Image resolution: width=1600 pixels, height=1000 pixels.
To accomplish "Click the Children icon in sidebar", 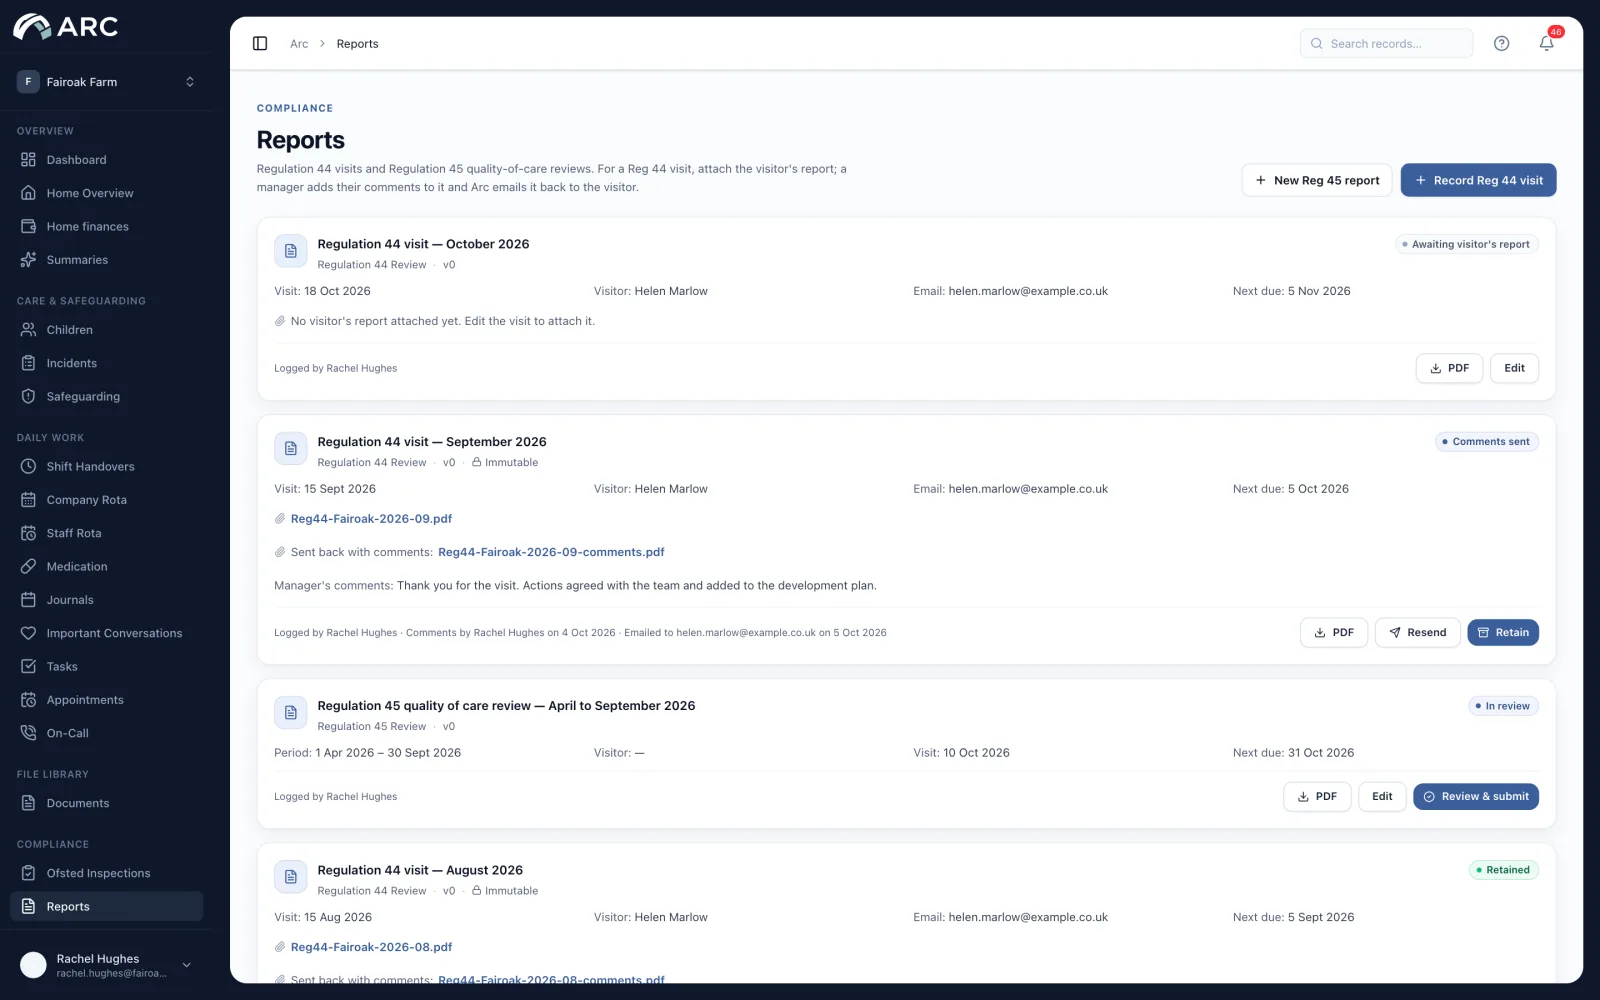I will [28, 330].
